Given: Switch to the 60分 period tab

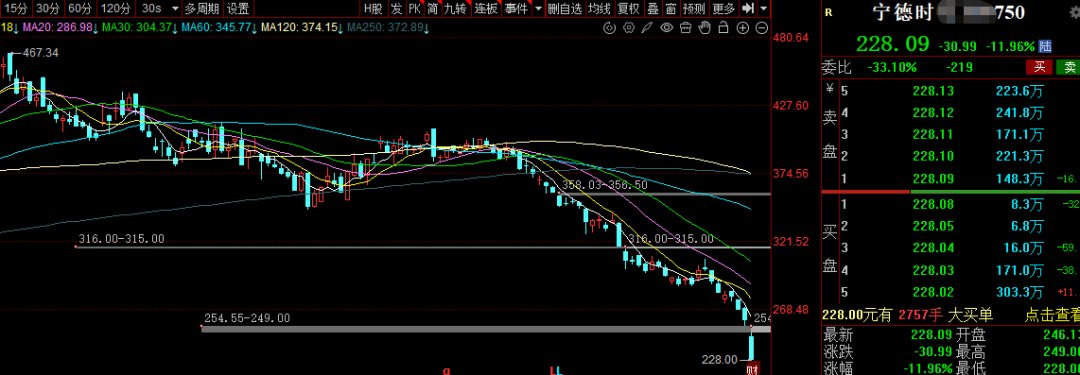Looking at the screenshot, I should [x=81, y=8].
